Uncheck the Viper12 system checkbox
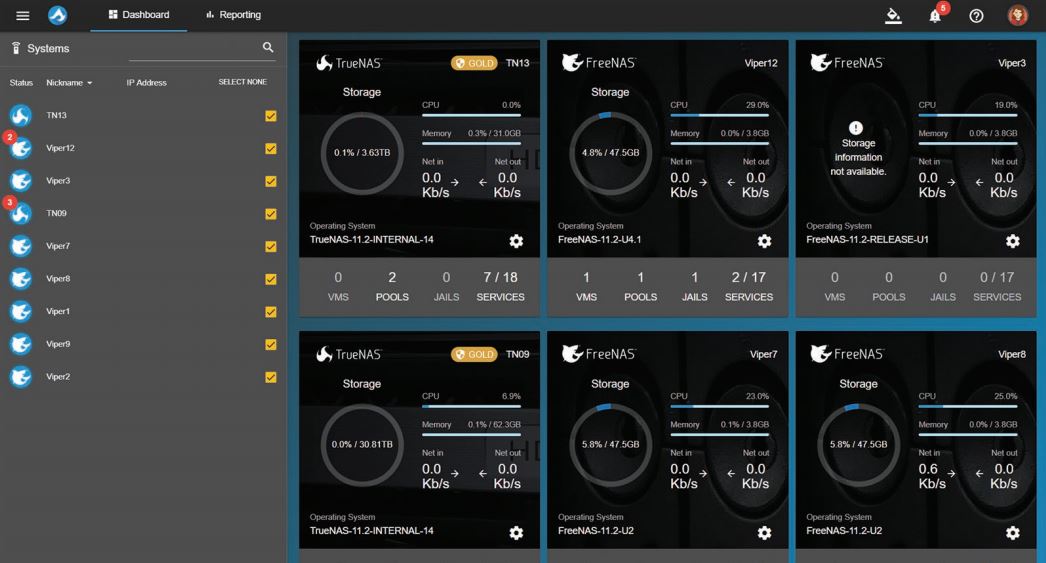The height and width of the screenshot is (563, 1046). [x=271, y=149]
